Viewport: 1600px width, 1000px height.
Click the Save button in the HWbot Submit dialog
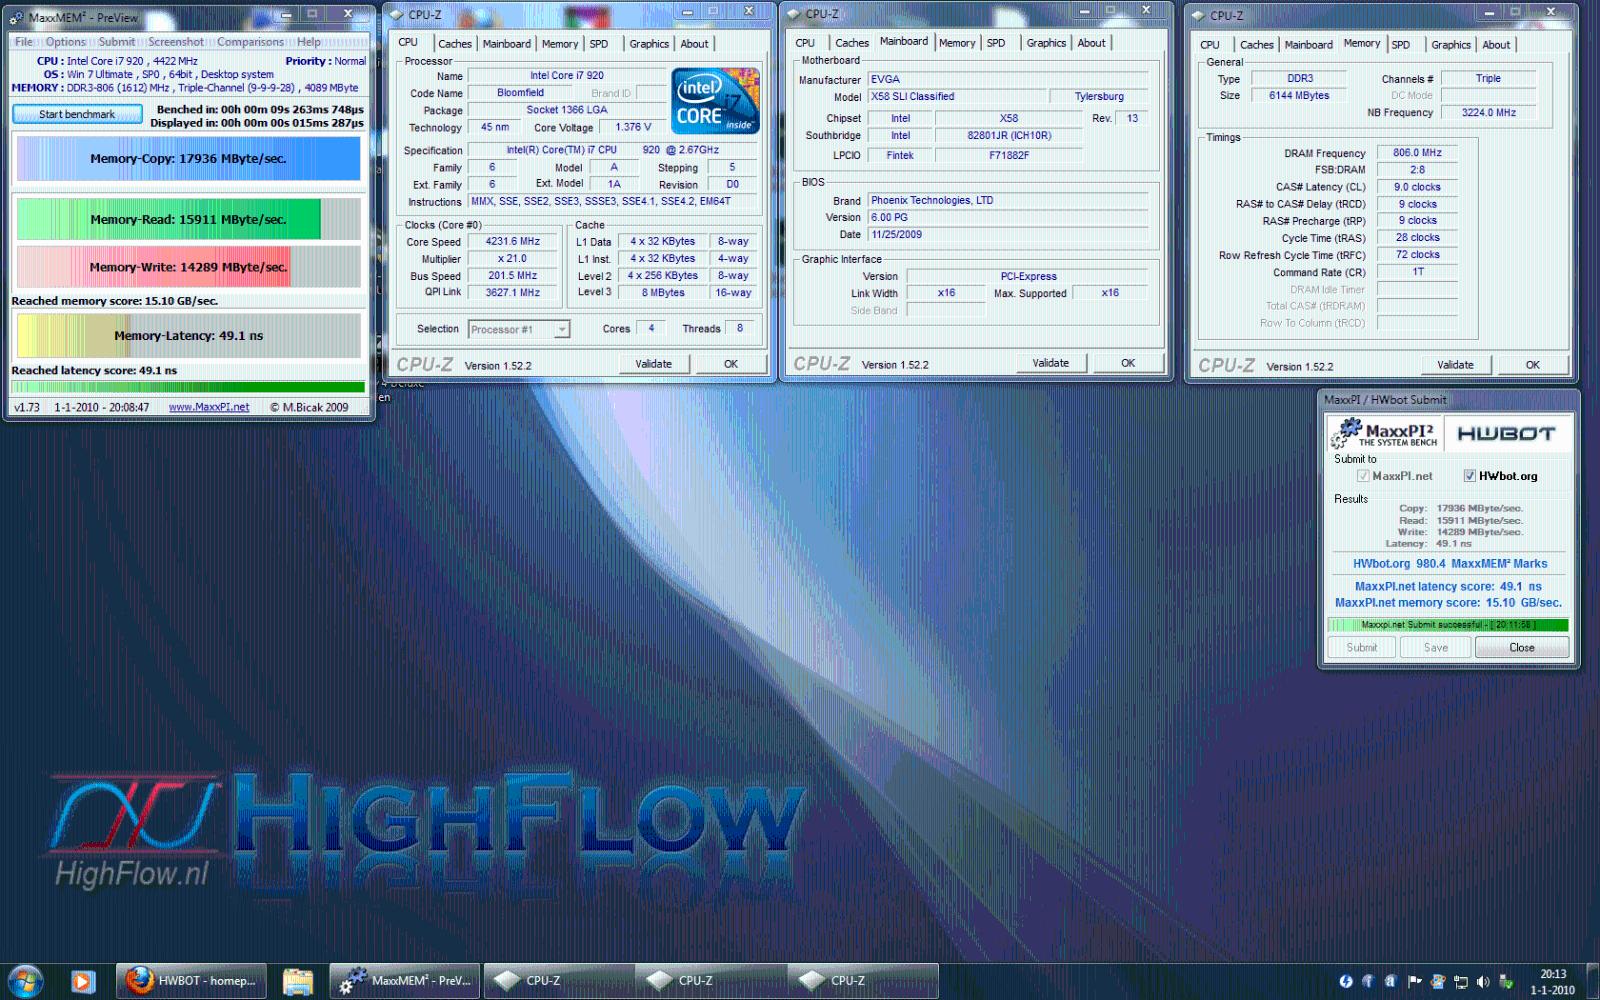pyautogui.click(x=1435, y=647)
